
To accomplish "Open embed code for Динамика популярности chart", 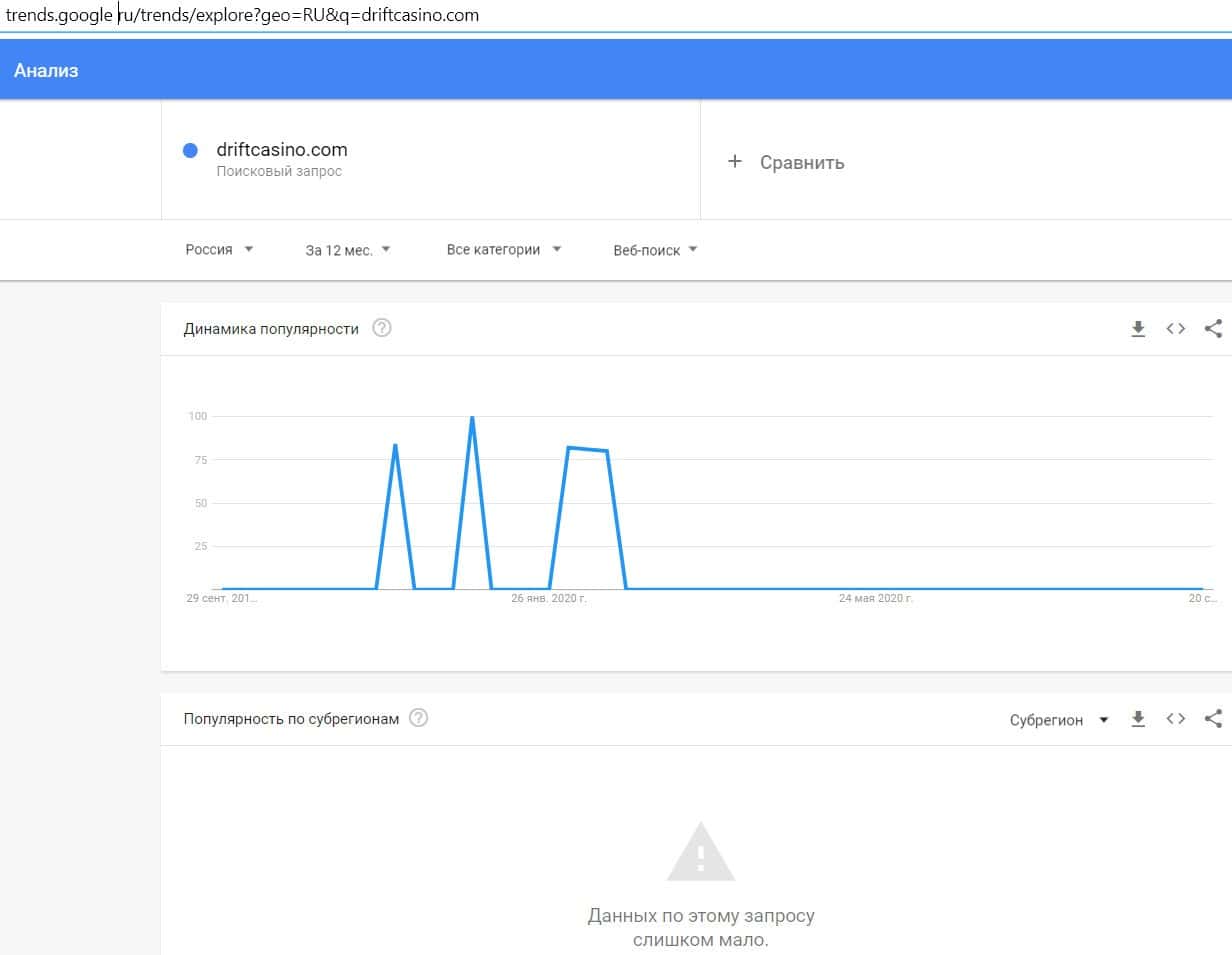I will click(x=1176, y=328).
